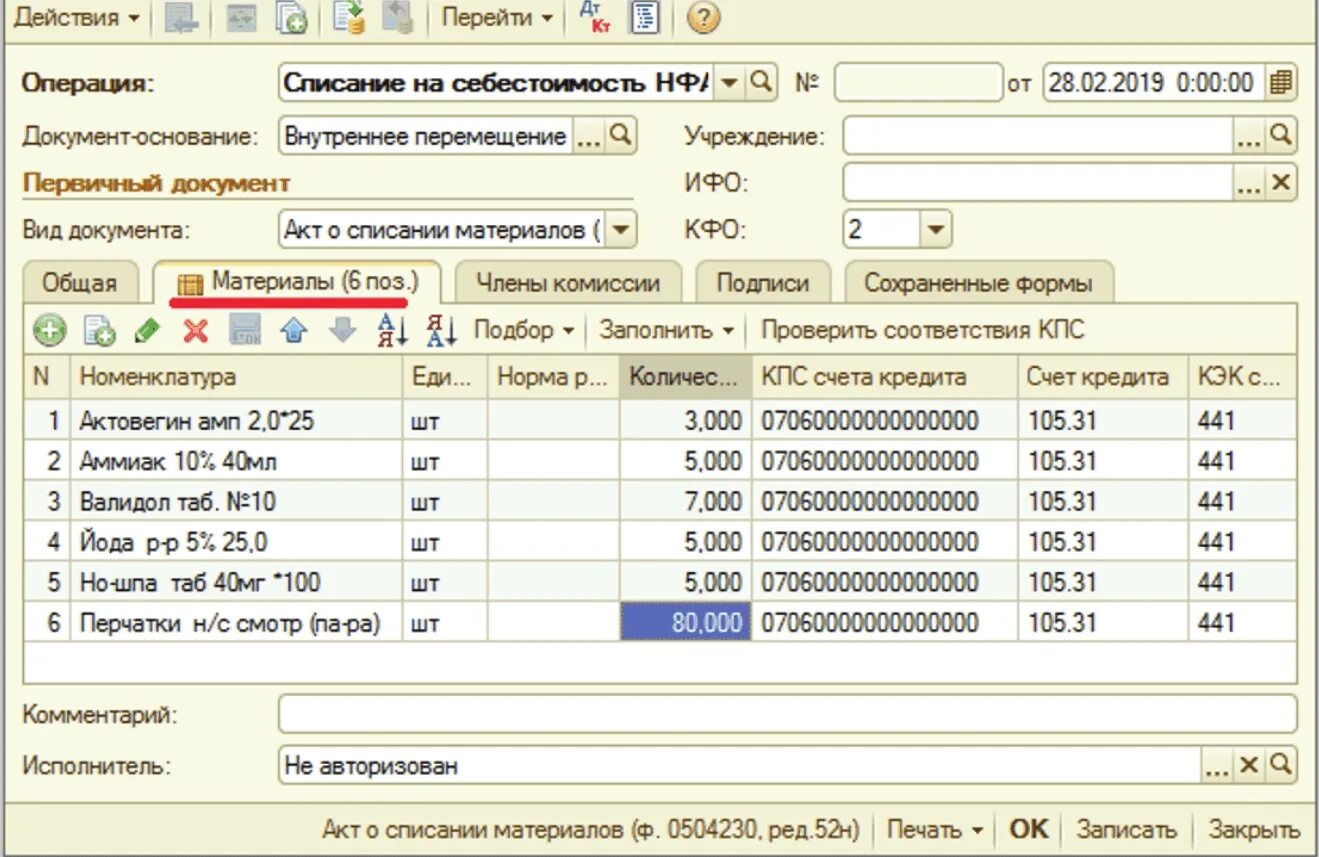Select ИФО using the ellipsis button
Image resolution: width=1319 pixels, height=857 pixels.
click(1248, 184)
